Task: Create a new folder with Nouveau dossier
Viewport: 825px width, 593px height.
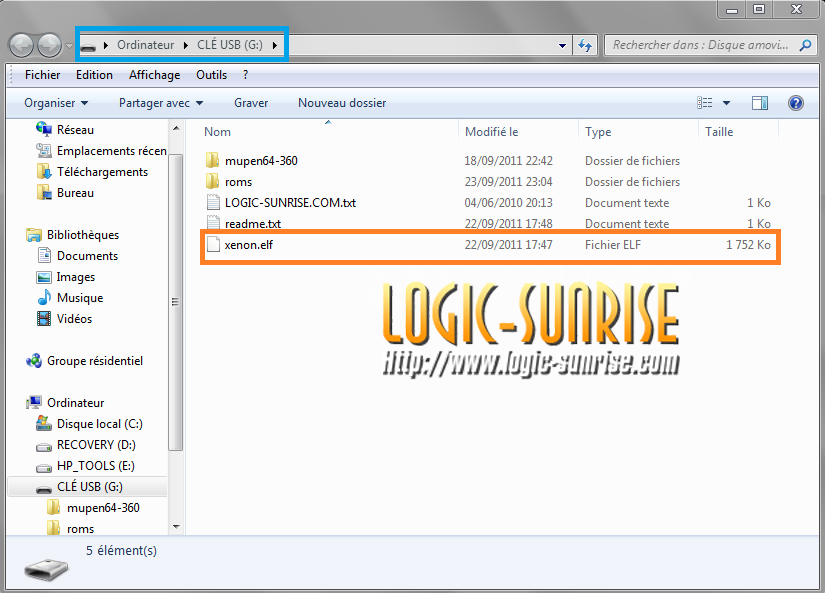Action: (x=342, y=103)
